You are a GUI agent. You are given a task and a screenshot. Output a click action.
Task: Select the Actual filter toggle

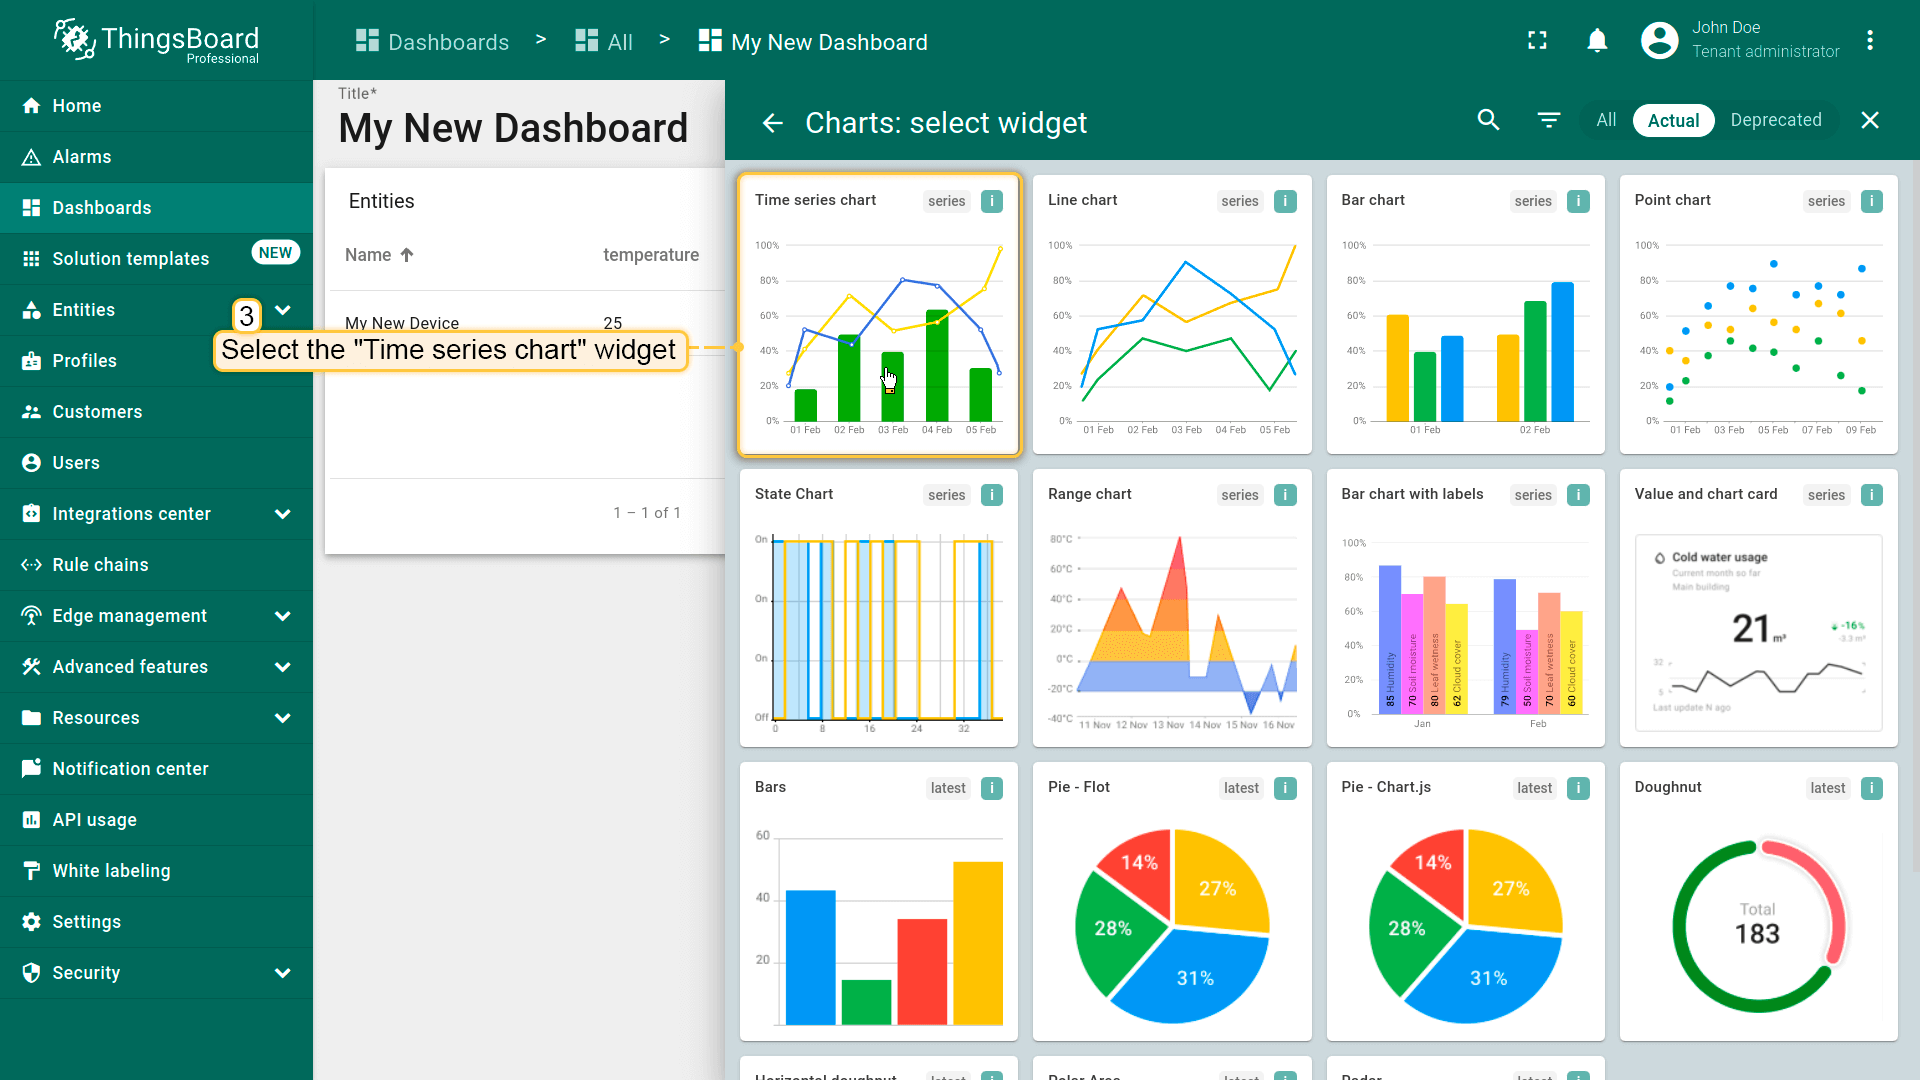click(x=1673, y=120)
